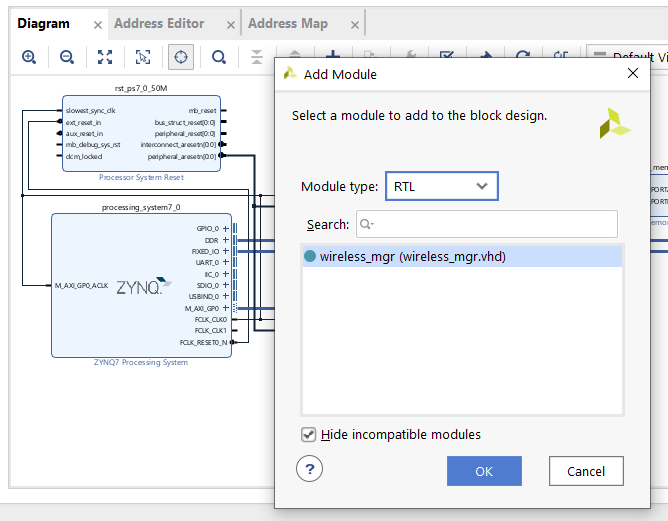Select the processing_system7_0 block title
The height and width of the screenshot is (521, 668).
(141, 207)
